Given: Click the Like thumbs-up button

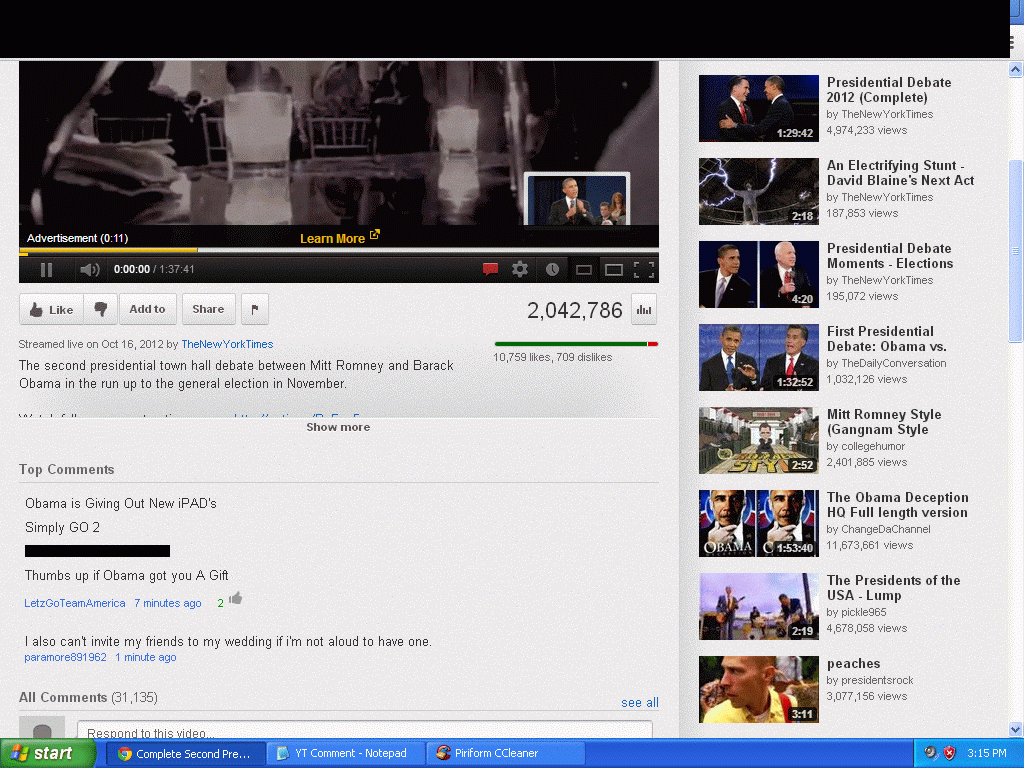Looking at the screenshot, I should pos(52,310).
